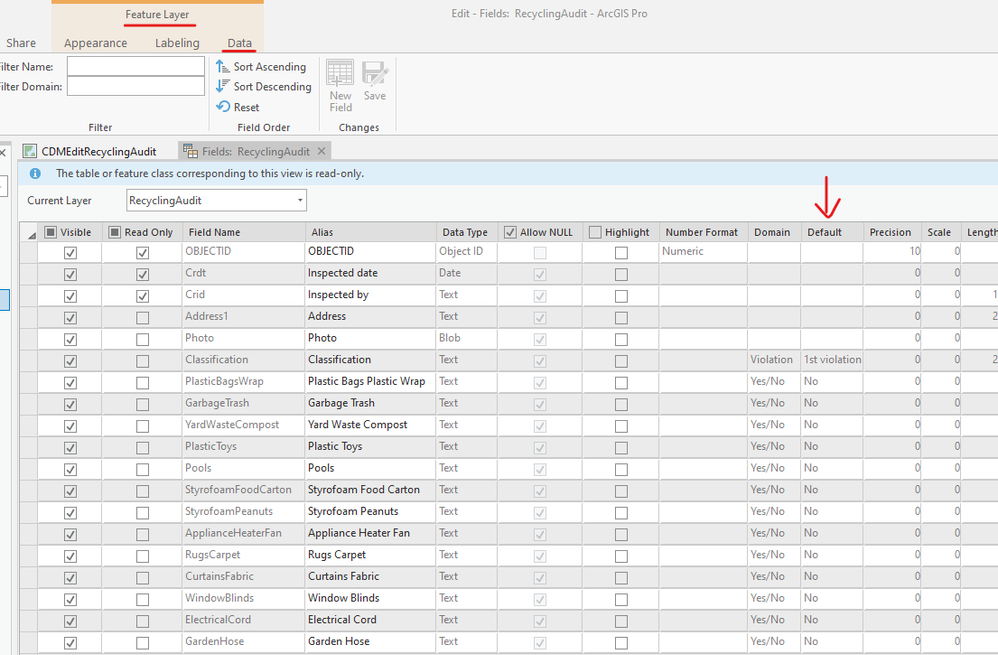Viewport: 998px width, 655px height.
Task: Check Highlight for the Classification field
Action: pyautogui.click(x=621, y=361)
